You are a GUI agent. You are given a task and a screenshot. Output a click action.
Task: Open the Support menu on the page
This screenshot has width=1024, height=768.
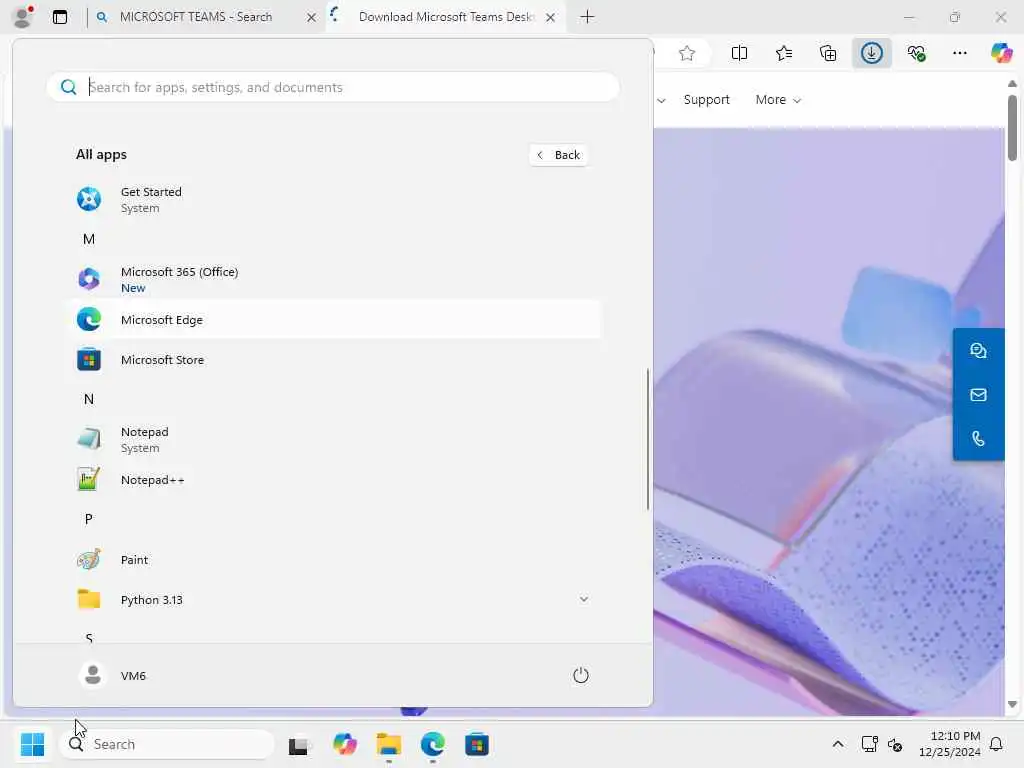point(707,100)
